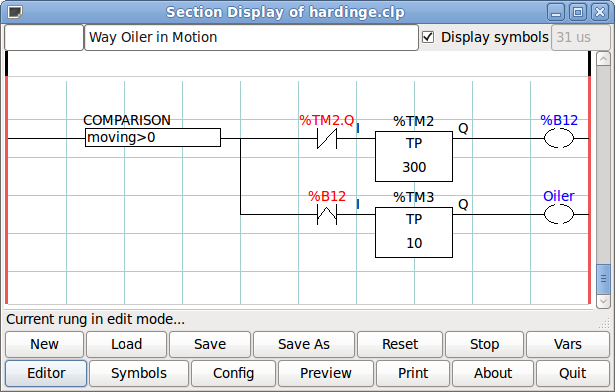This screenshot has width=615, height=392.
Task: Select the %B12 rising-edge contact symbol
Action: tap(327, 215)
